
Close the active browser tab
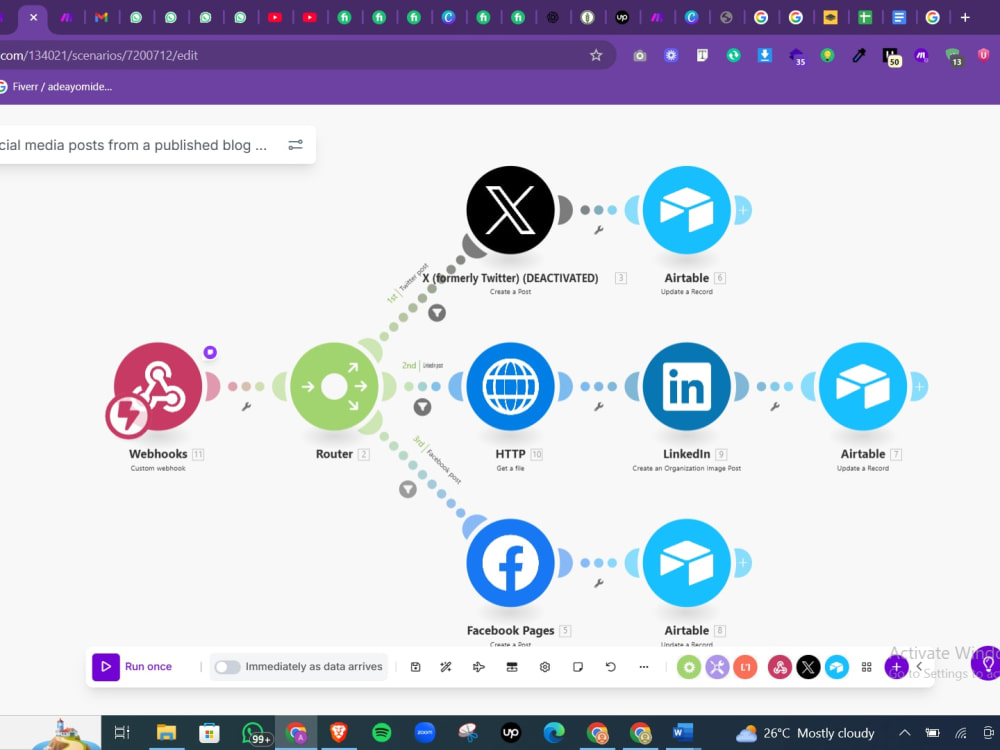[34, 17]
